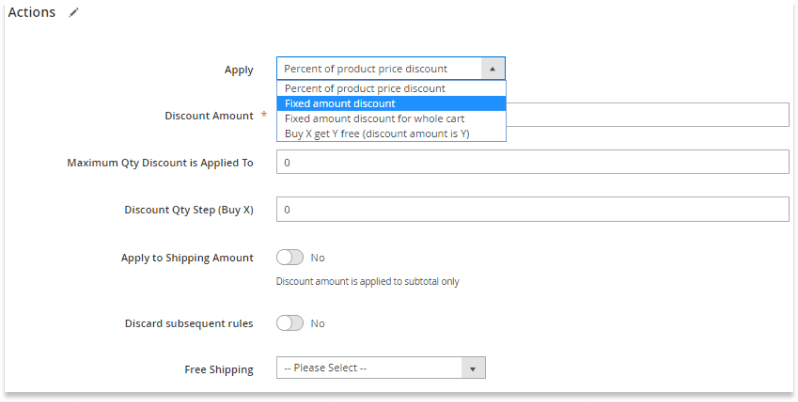Click the Discount Qty Step input field

(x=532, y=209)
